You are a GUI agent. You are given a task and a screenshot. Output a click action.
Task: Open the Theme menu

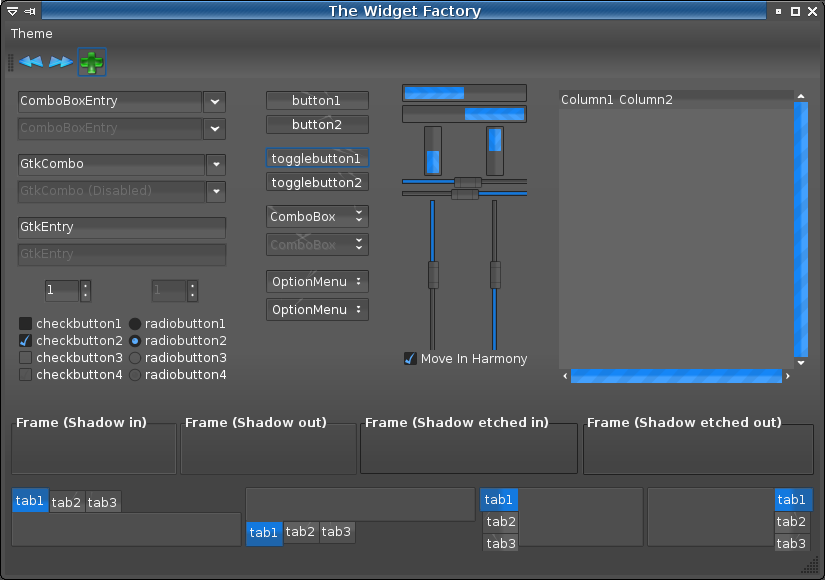pyautogui.click(x=32, y=34)
